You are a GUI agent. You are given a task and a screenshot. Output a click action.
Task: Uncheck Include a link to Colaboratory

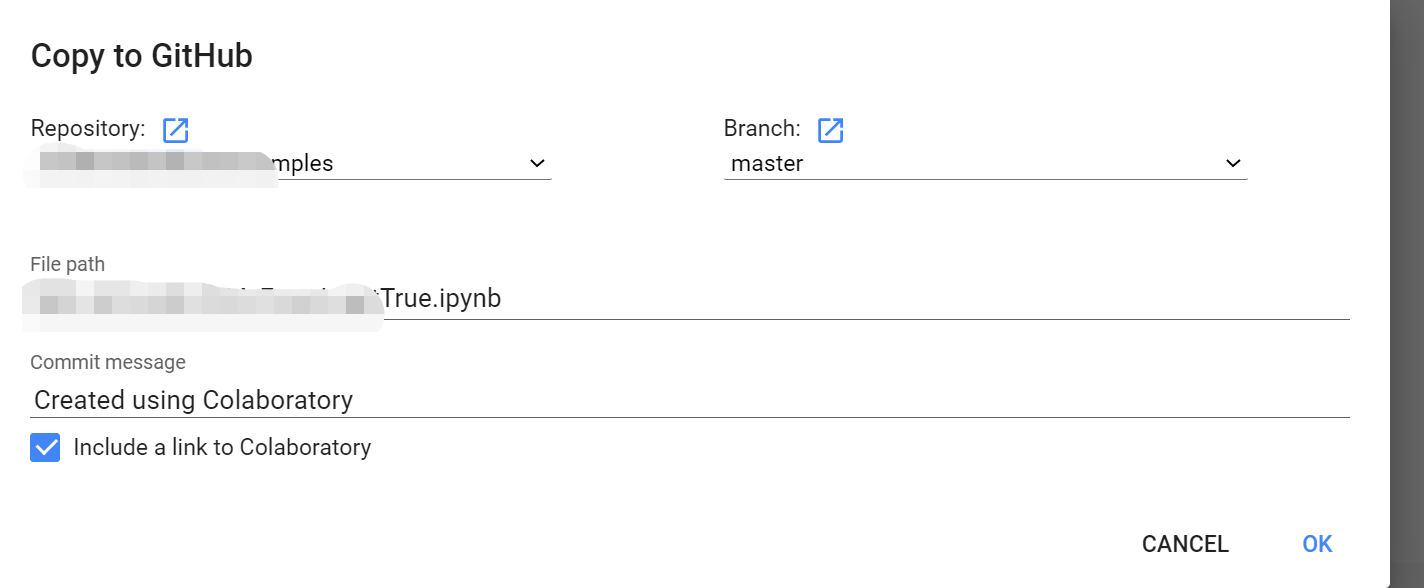[x=45, y=447]
